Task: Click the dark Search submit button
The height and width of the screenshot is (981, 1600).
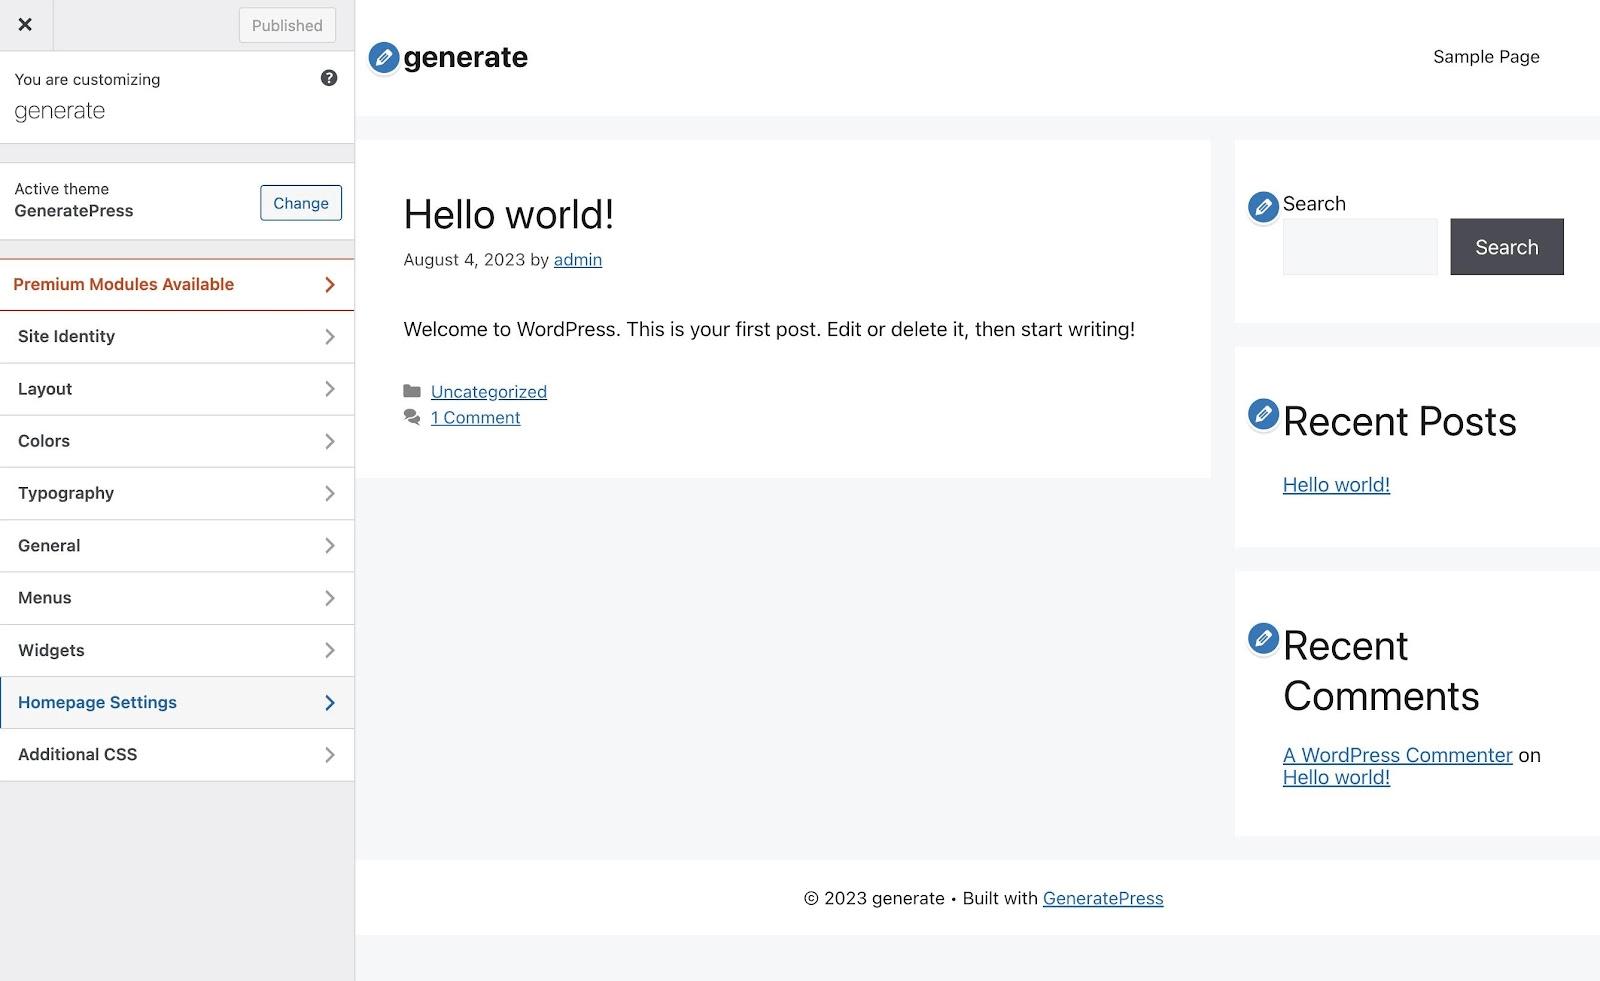Action: tap(1507, 247)
